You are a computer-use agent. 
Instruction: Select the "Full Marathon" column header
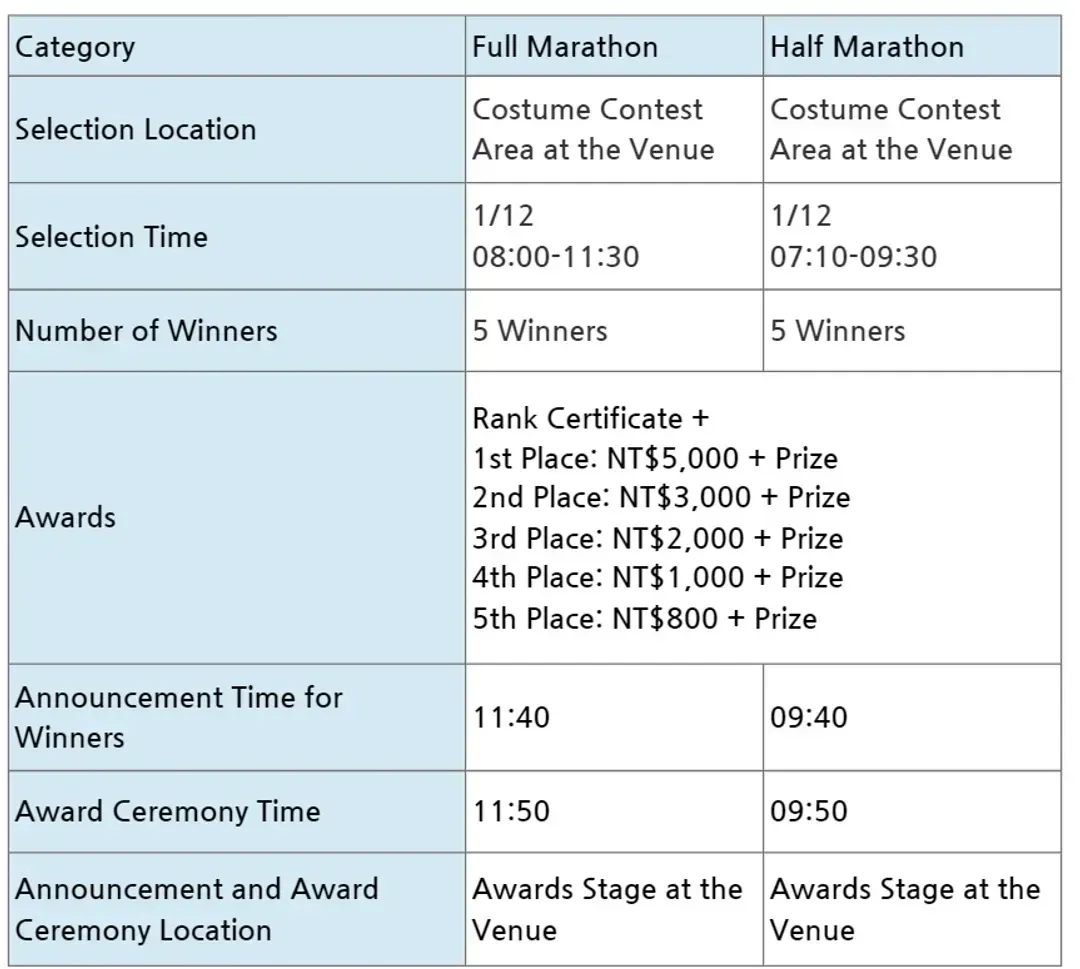[565, 47]
